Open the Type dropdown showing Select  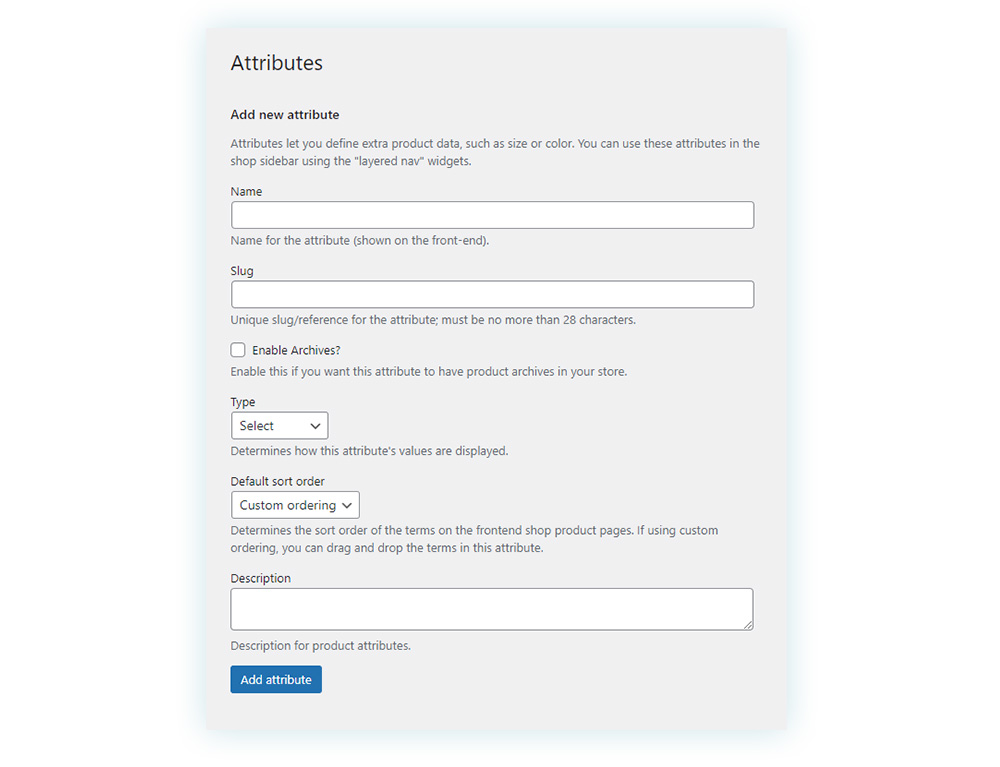pyautogui.click(x=279, y=425)
